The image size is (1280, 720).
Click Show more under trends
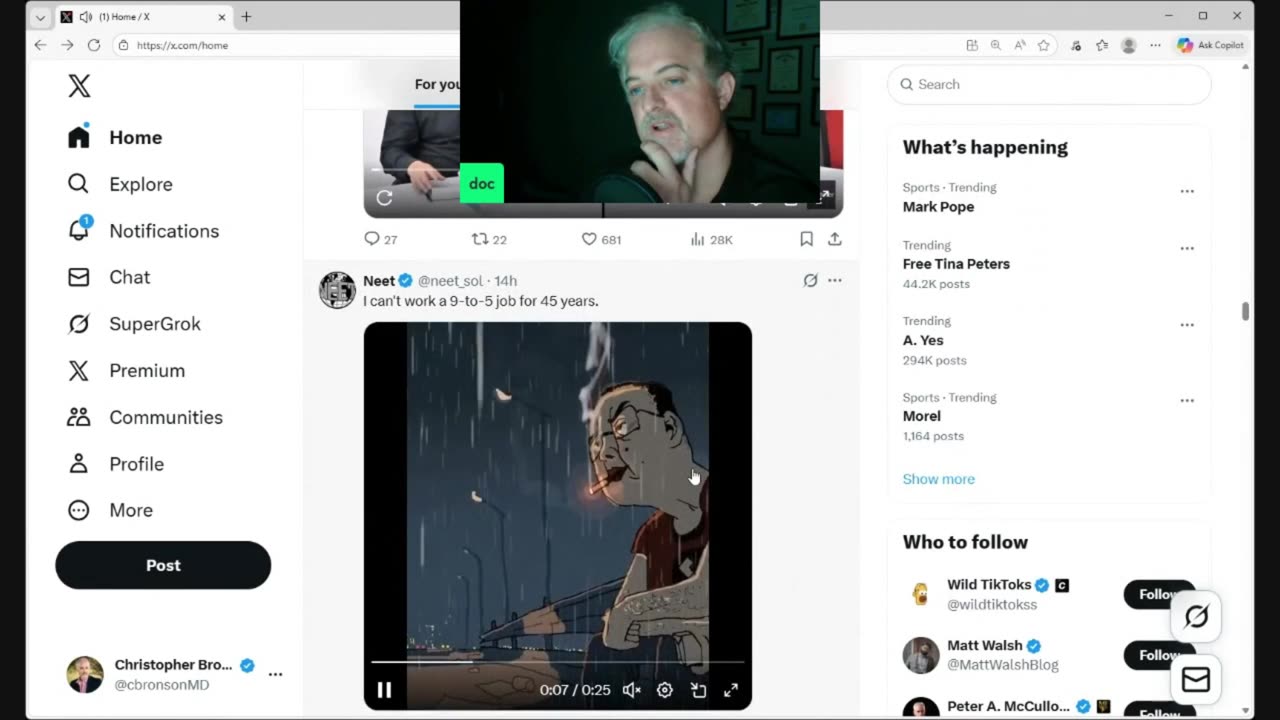(938, 479)
